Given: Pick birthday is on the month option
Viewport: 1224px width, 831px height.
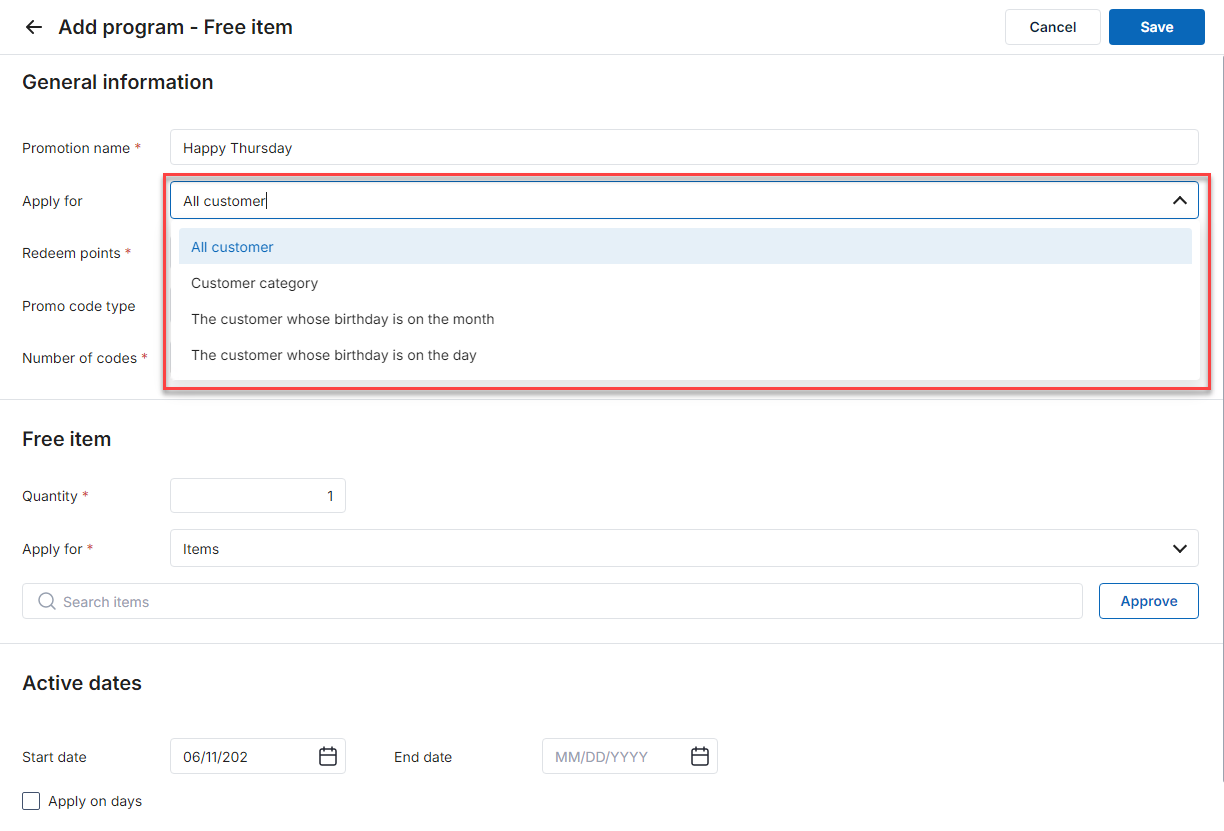Looking at the screenshot, I should (x=685, y=319).
